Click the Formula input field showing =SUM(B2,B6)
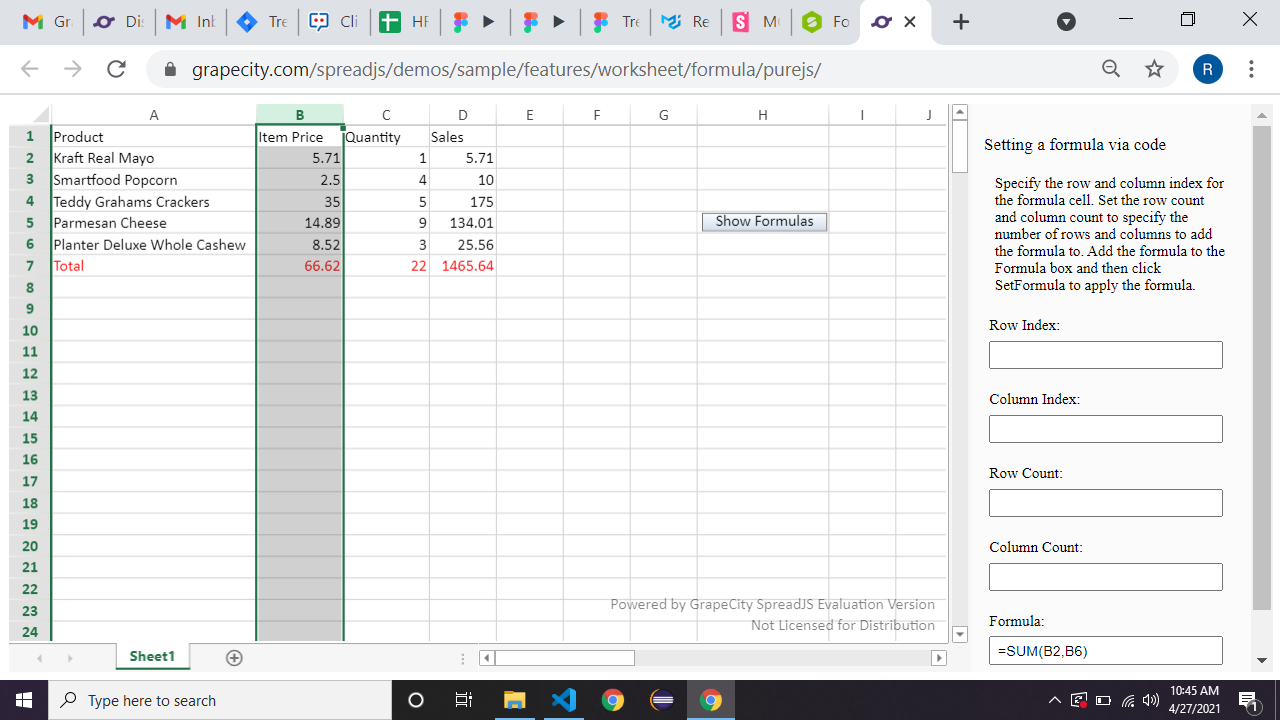This screenshot has height=720, width=1280. point(1105,650)
